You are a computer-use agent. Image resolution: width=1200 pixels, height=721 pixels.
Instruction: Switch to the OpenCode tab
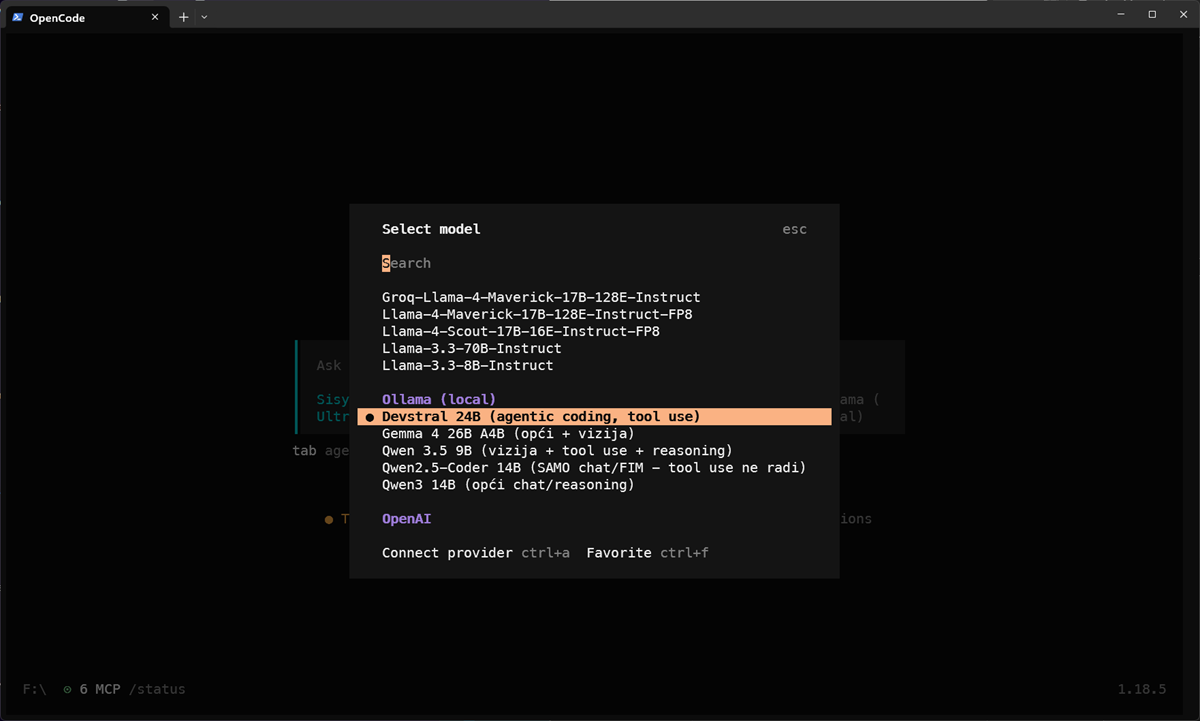[87, 17]
